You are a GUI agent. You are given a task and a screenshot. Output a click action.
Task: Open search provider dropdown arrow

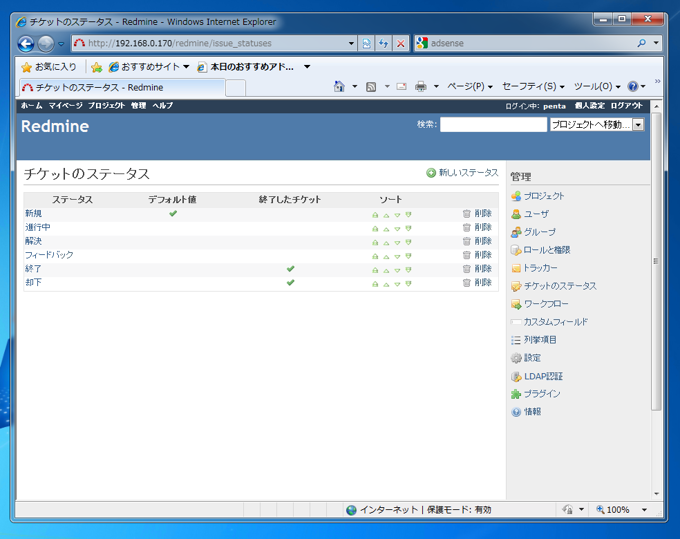[656, 43]
